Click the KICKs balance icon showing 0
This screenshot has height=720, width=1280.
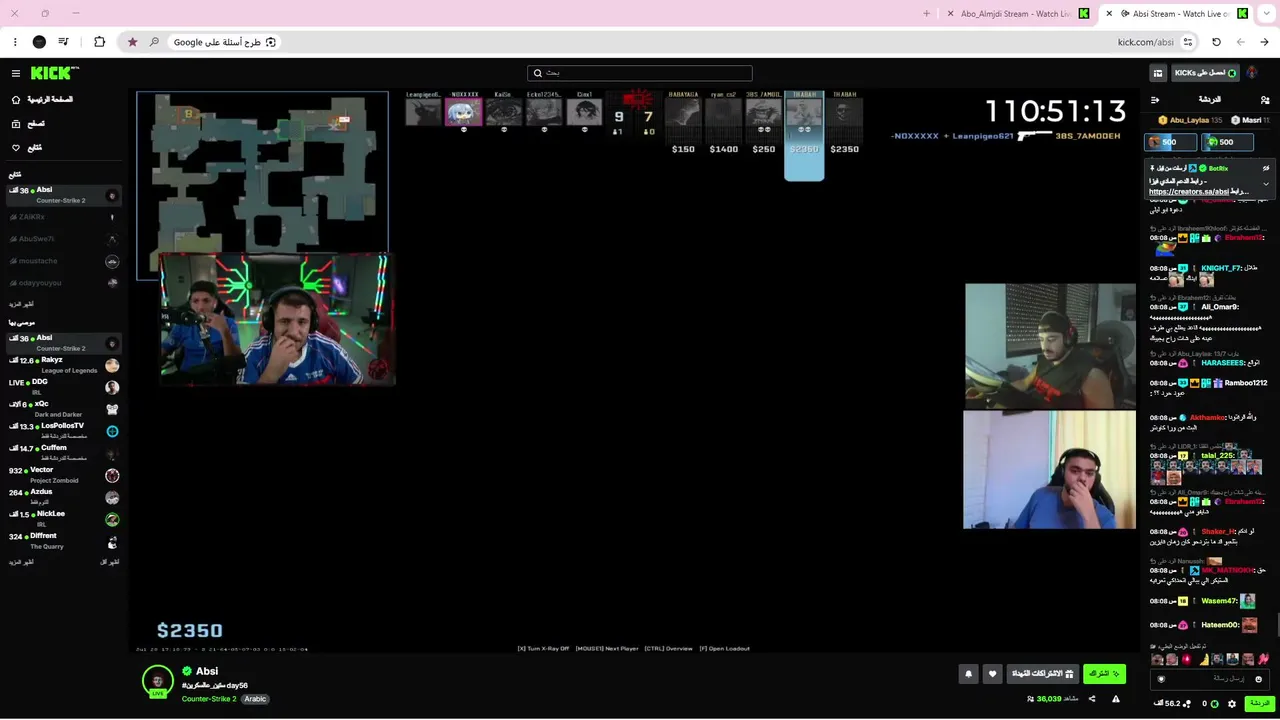coord(1214,704)
